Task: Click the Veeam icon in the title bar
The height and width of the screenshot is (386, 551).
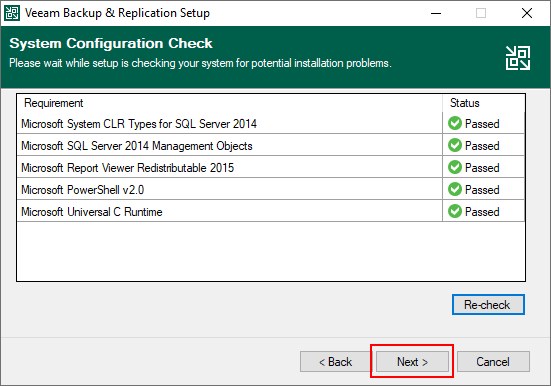Action: click(x=12, y=13)
